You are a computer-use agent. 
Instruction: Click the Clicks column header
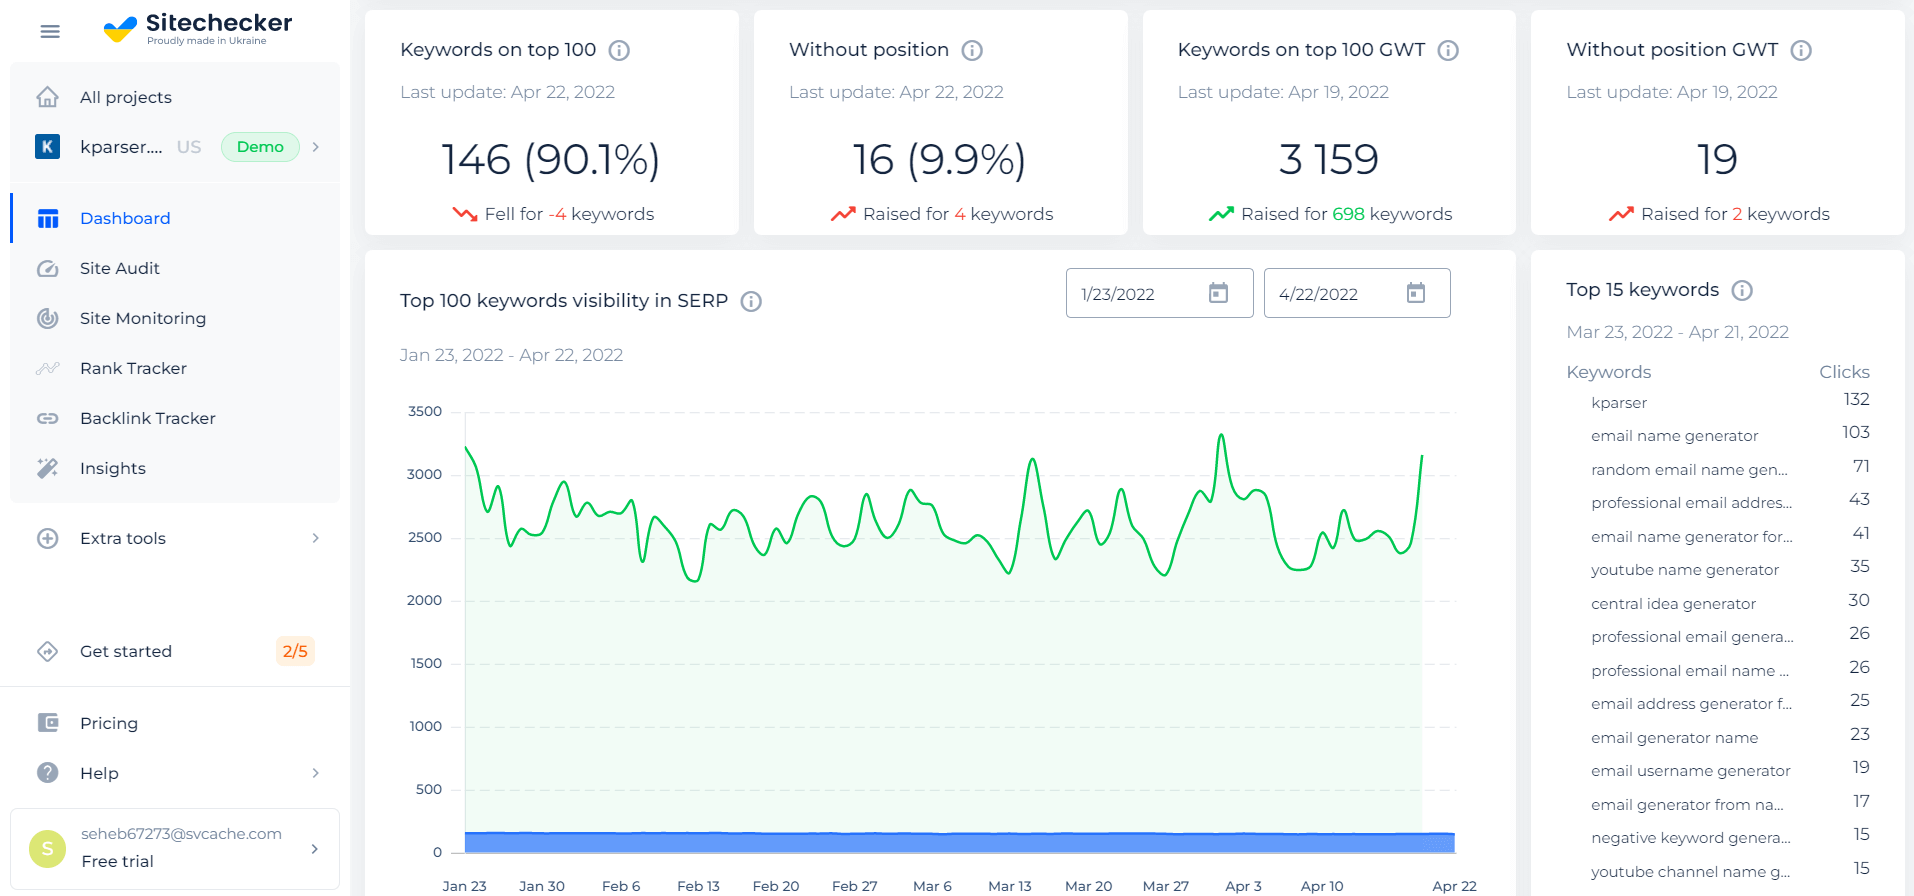1844,372
